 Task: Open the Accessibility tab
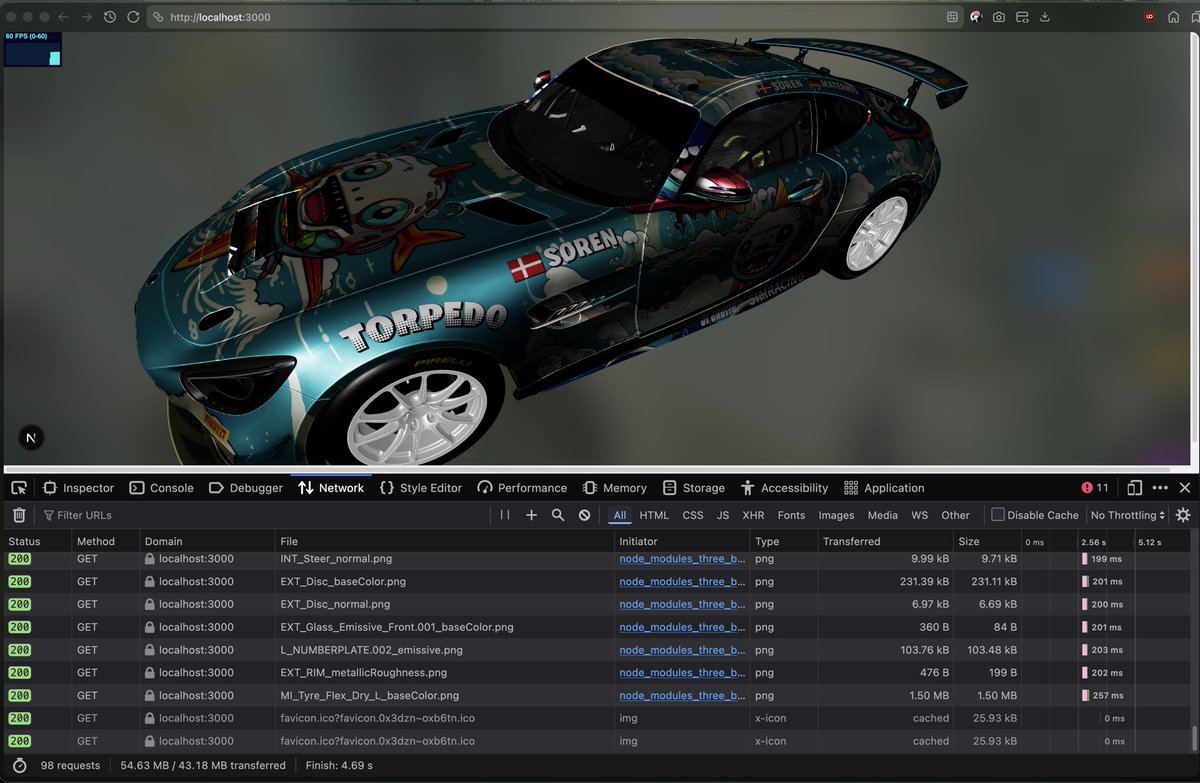click(x=785, y=488)
